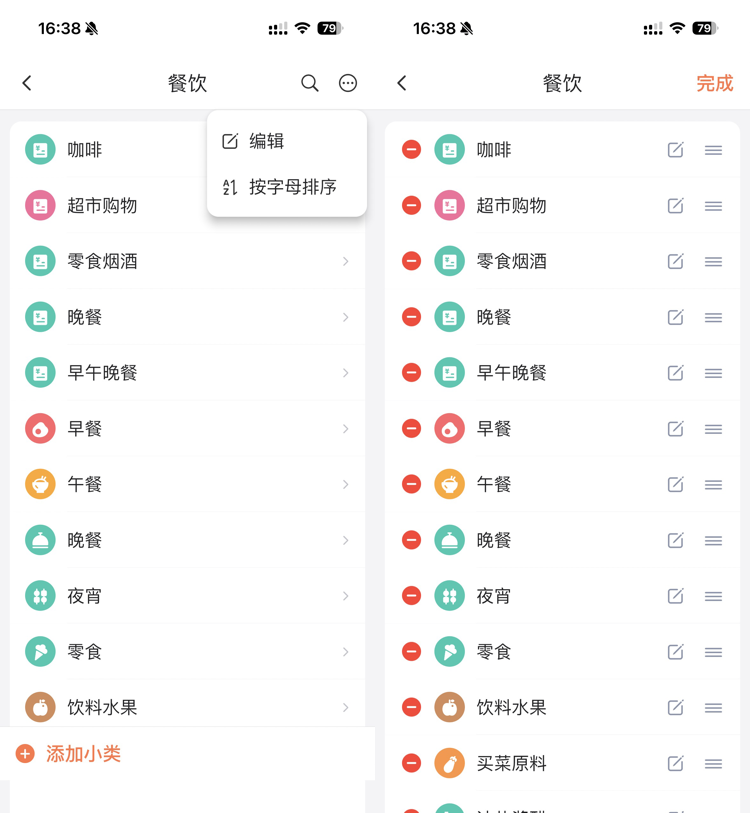Delete 早餐 using its red minus icon
The image size is (750, 813).
tap(411, 429)
